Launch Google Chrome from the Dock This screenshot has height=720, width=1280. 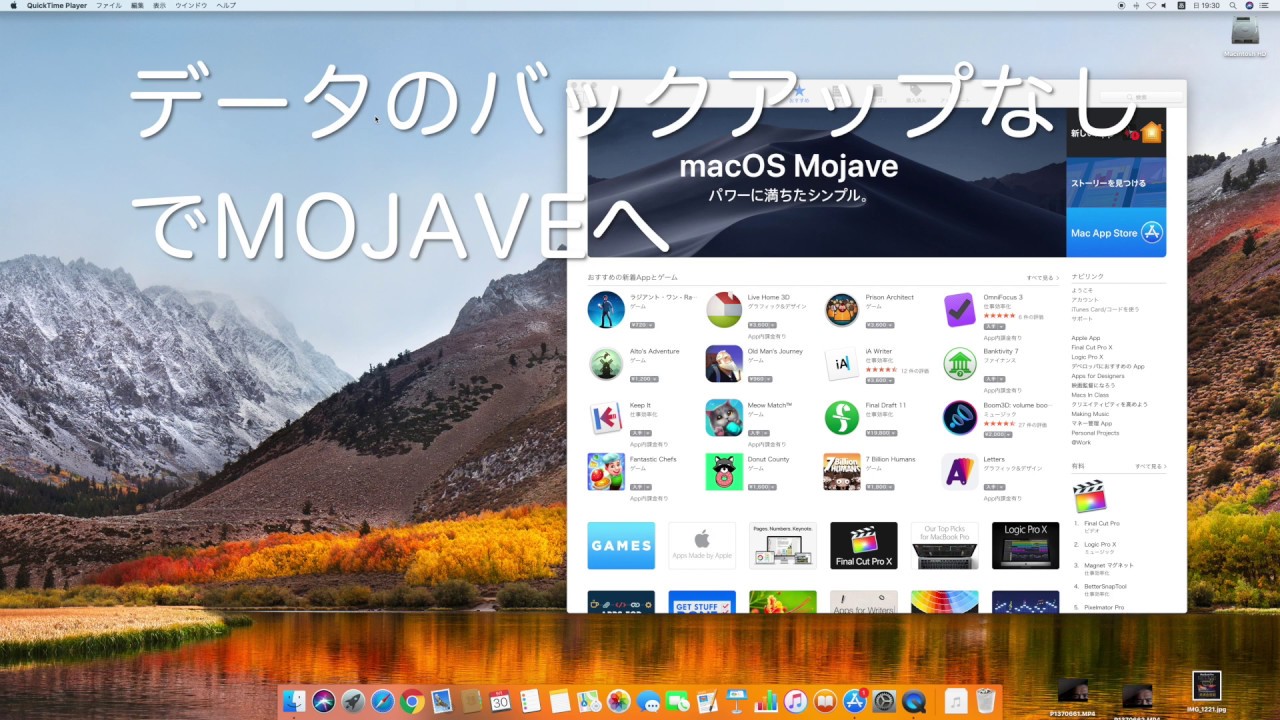click(411, 702)
